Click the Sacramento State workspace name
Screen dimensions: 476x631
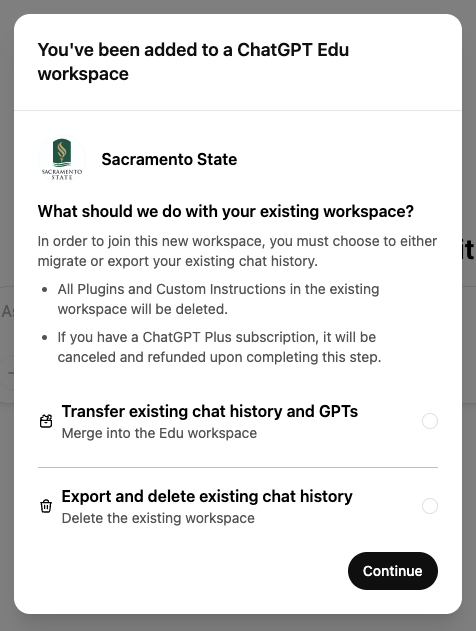[x=169, y=159]
